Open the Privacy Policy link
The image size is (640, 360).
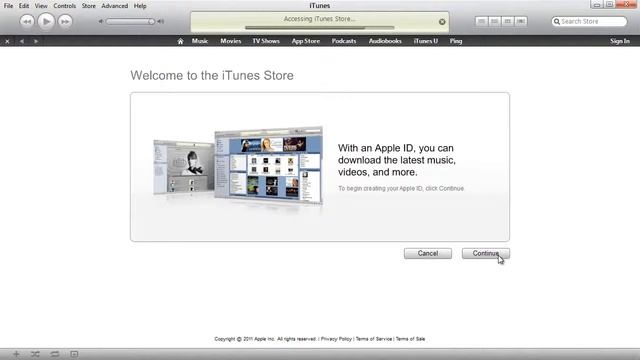click(336, 339)
